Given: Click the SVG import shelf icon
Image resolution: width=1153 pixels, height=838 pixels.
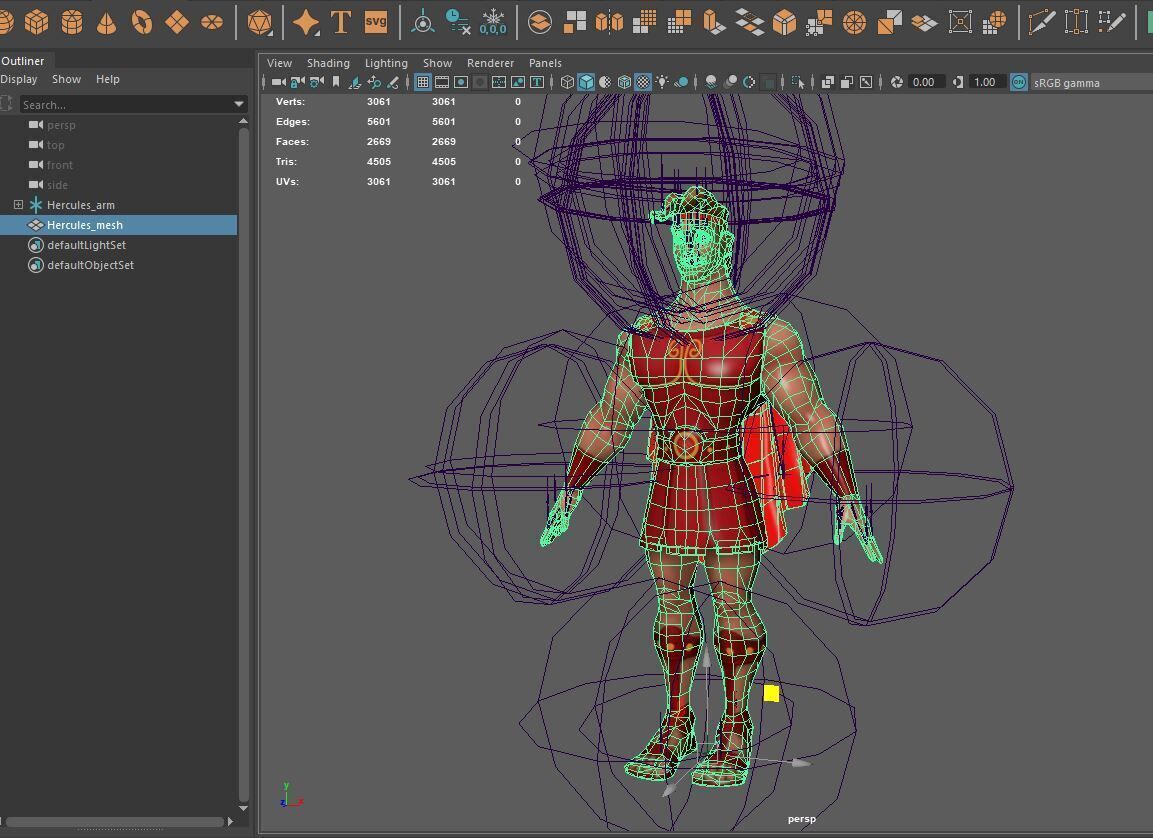Looking at the screenshot, I should (x=376, y=22).
